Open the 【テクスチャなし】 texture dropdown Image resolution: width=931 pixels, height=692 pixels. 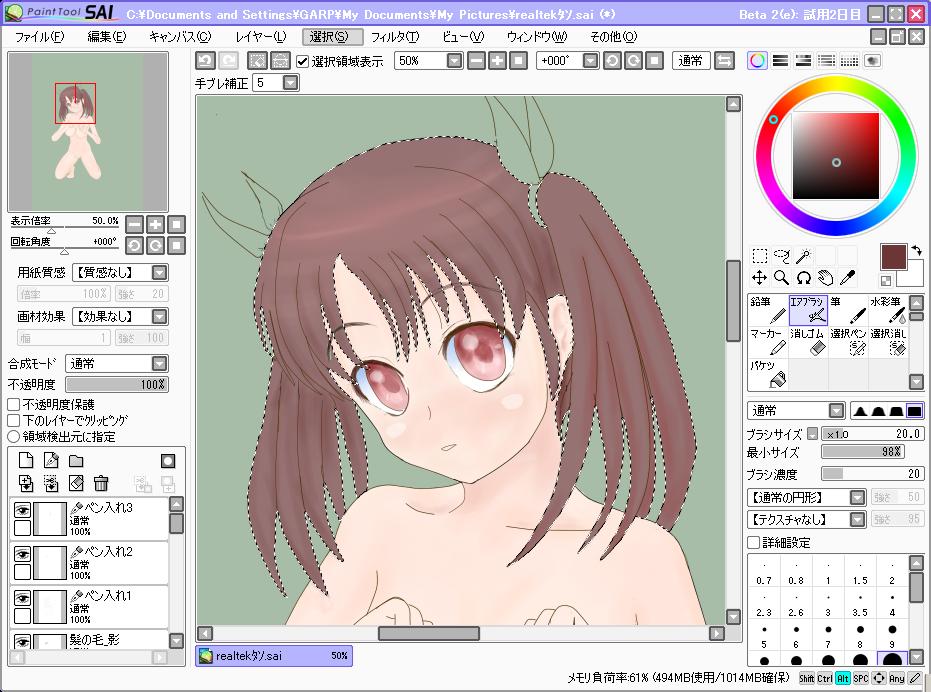[x=857, y=520]
